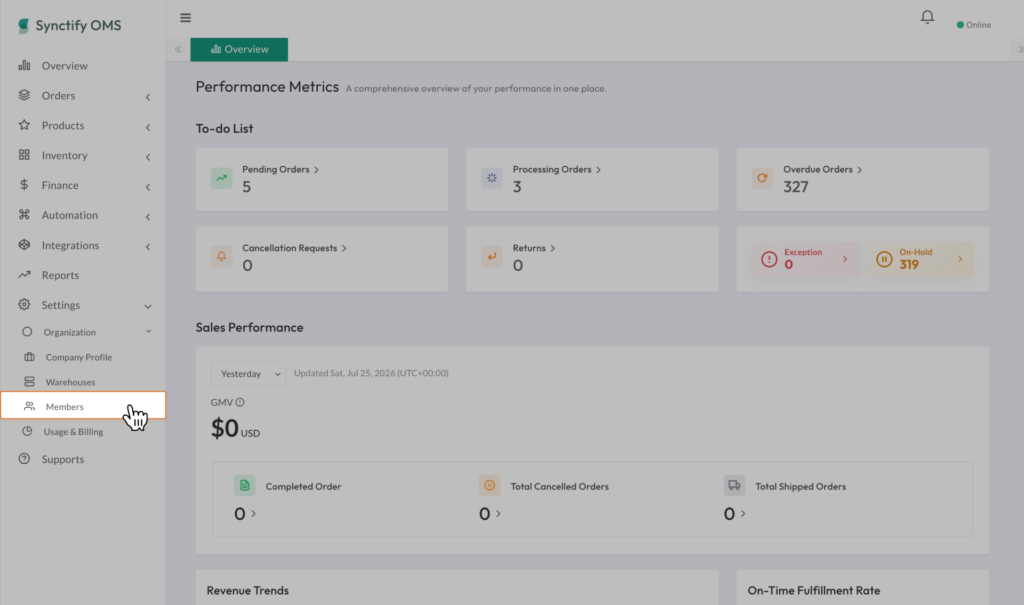Click the Overview bar chart sidebar icon
The width and height of the screenshot is (1024, 605).
[x=24, y=65]
